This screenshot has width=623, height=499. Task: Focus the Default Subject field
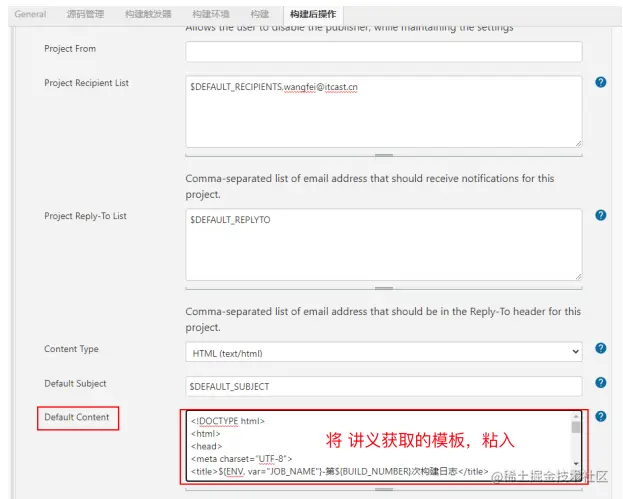click(384, 386)
